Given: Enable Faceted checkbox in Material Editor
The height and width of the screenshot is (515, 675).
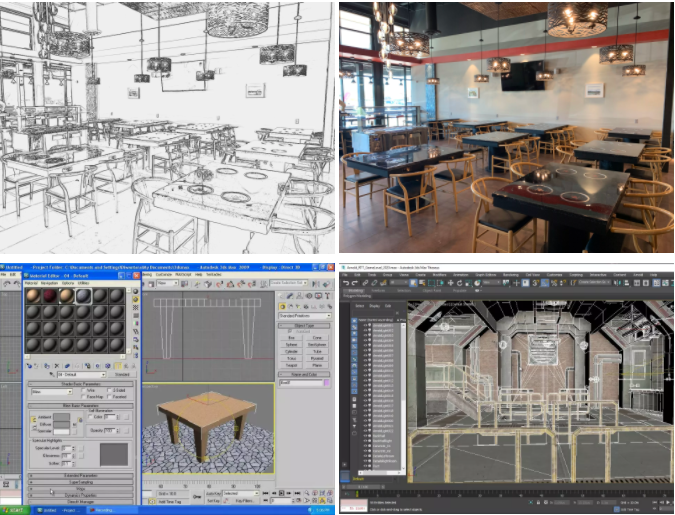Looking at the screenshot, I should tap(109, 397).
